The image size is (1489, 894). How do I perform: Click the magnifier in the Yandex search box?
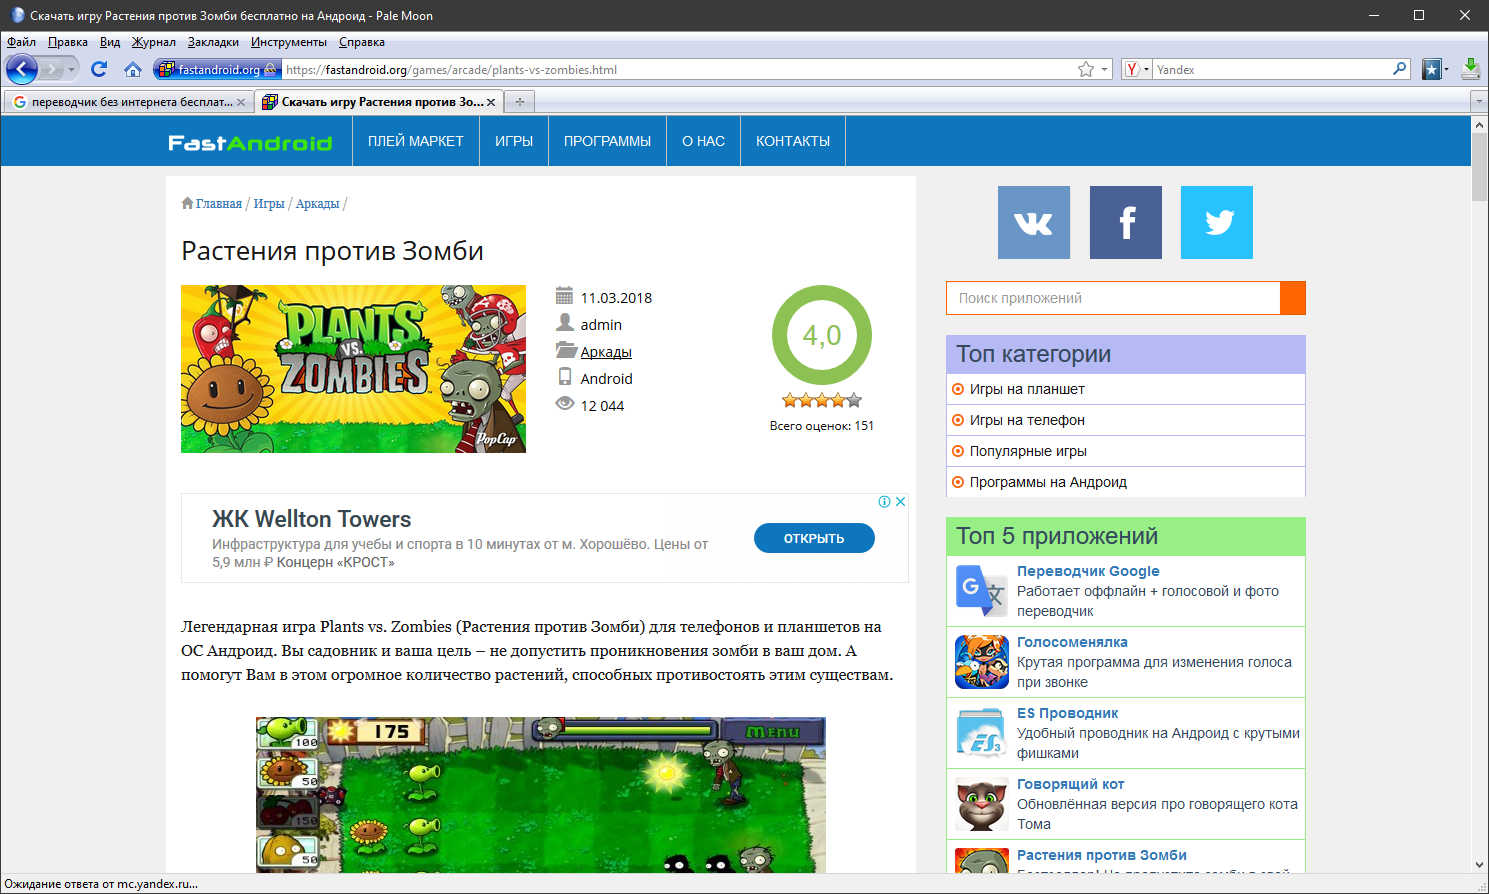coord(1400,69)
